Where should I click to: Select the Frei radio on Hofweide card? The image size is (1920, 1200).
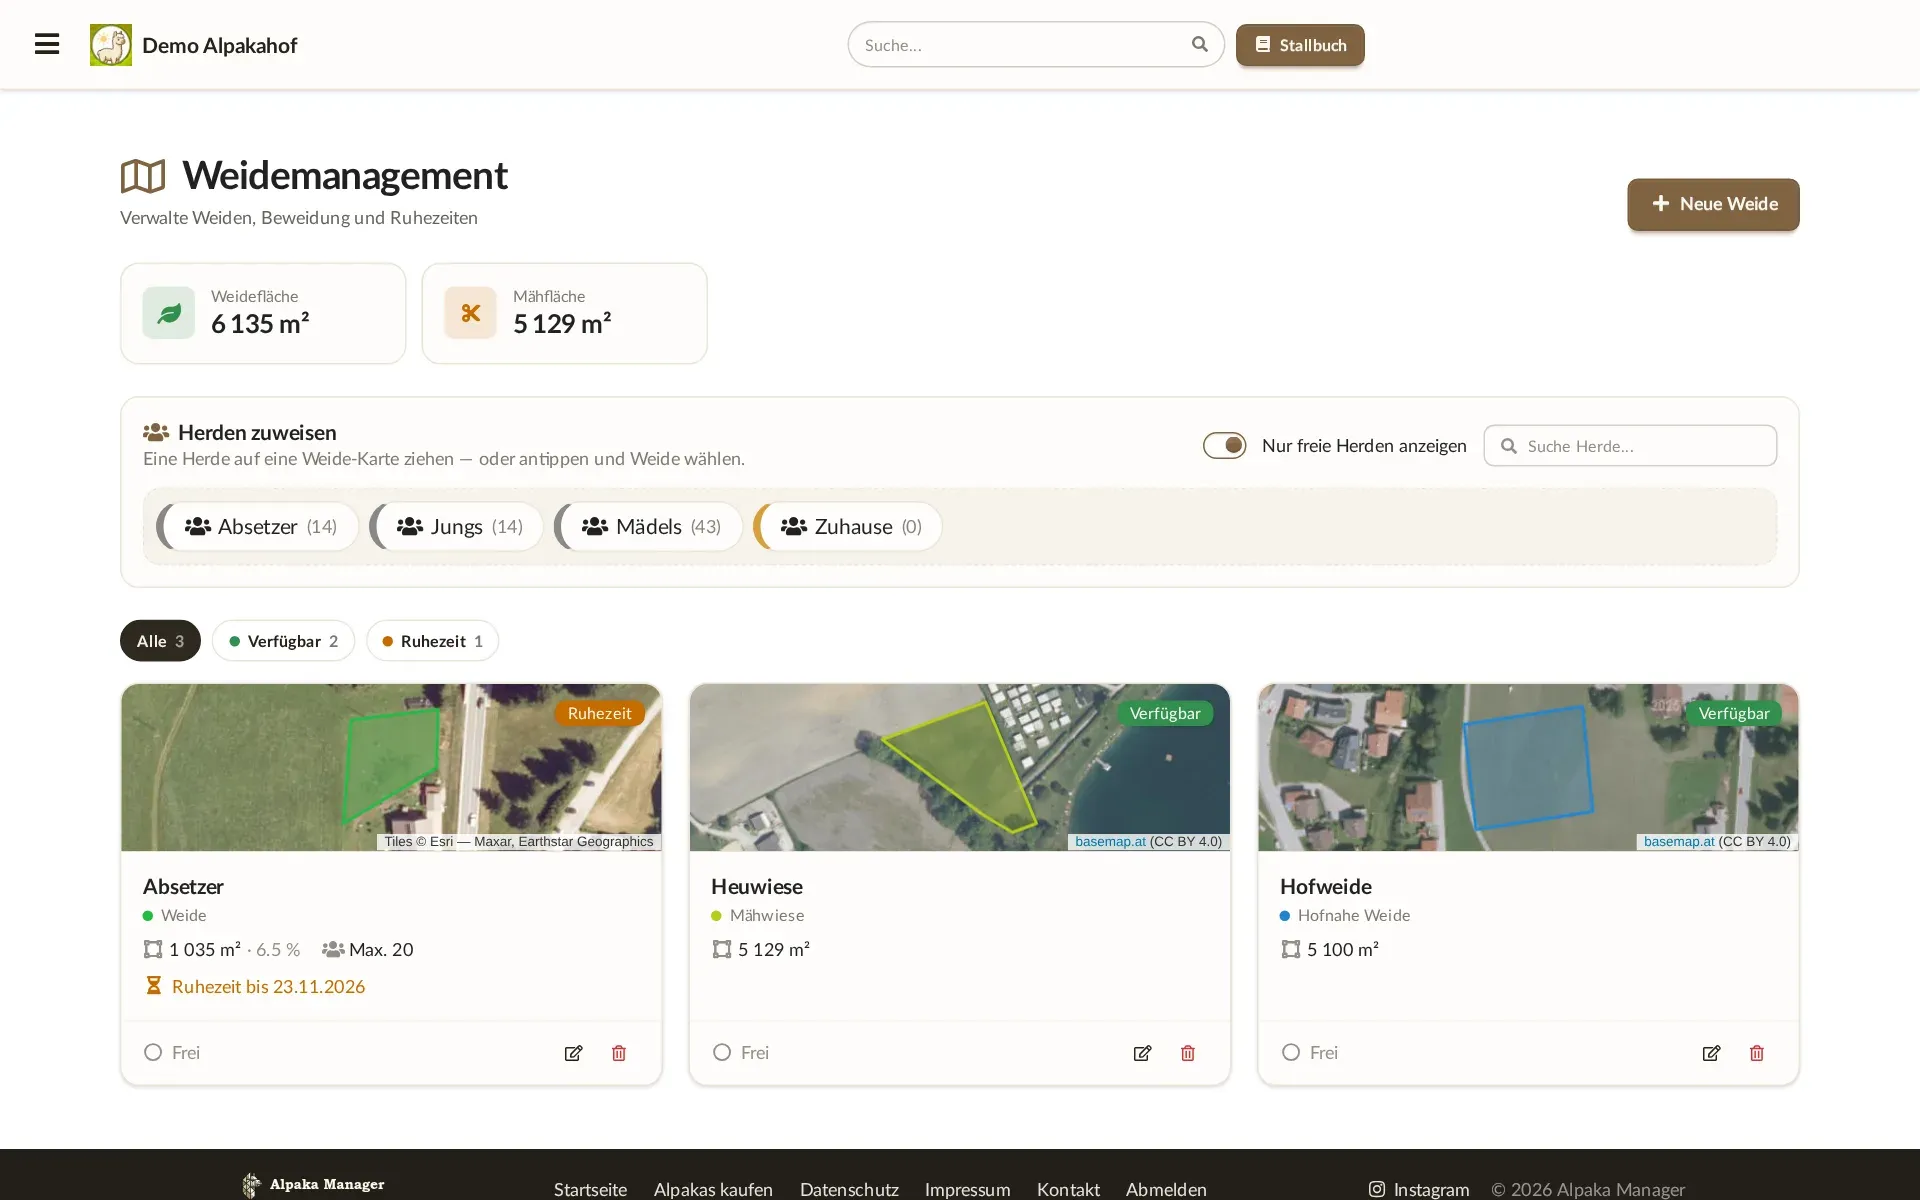1291,1052
